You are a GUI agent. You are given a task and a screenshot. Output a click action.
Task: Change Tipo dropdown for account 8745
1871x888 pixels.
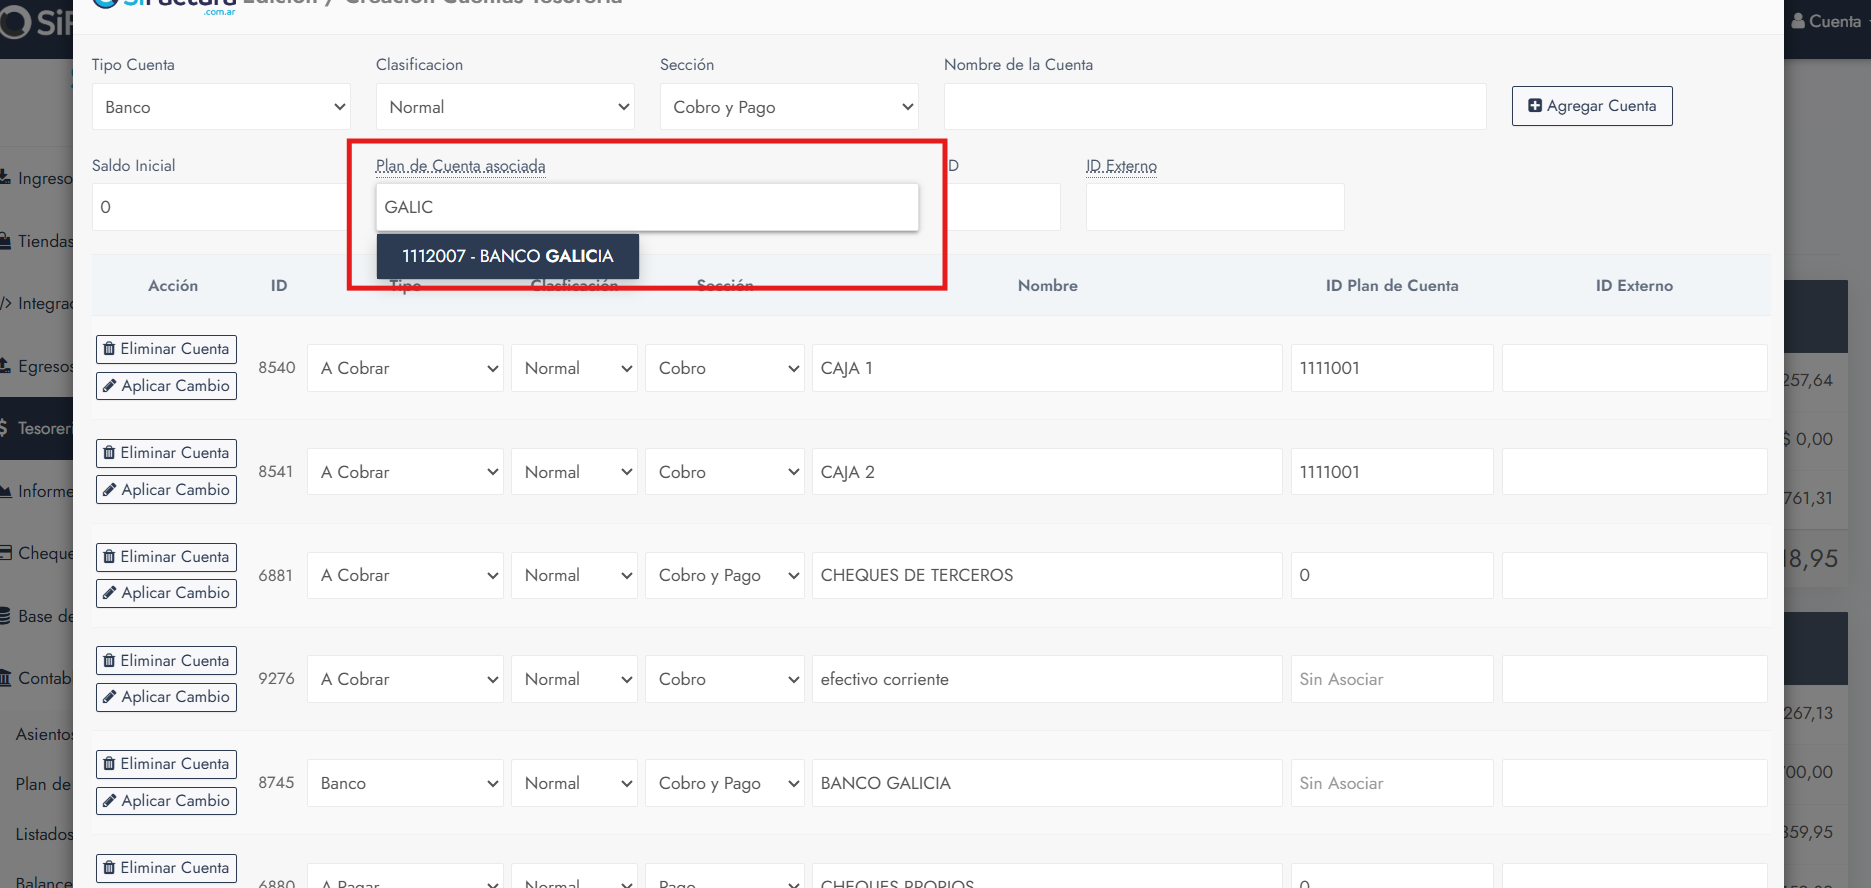405,783
